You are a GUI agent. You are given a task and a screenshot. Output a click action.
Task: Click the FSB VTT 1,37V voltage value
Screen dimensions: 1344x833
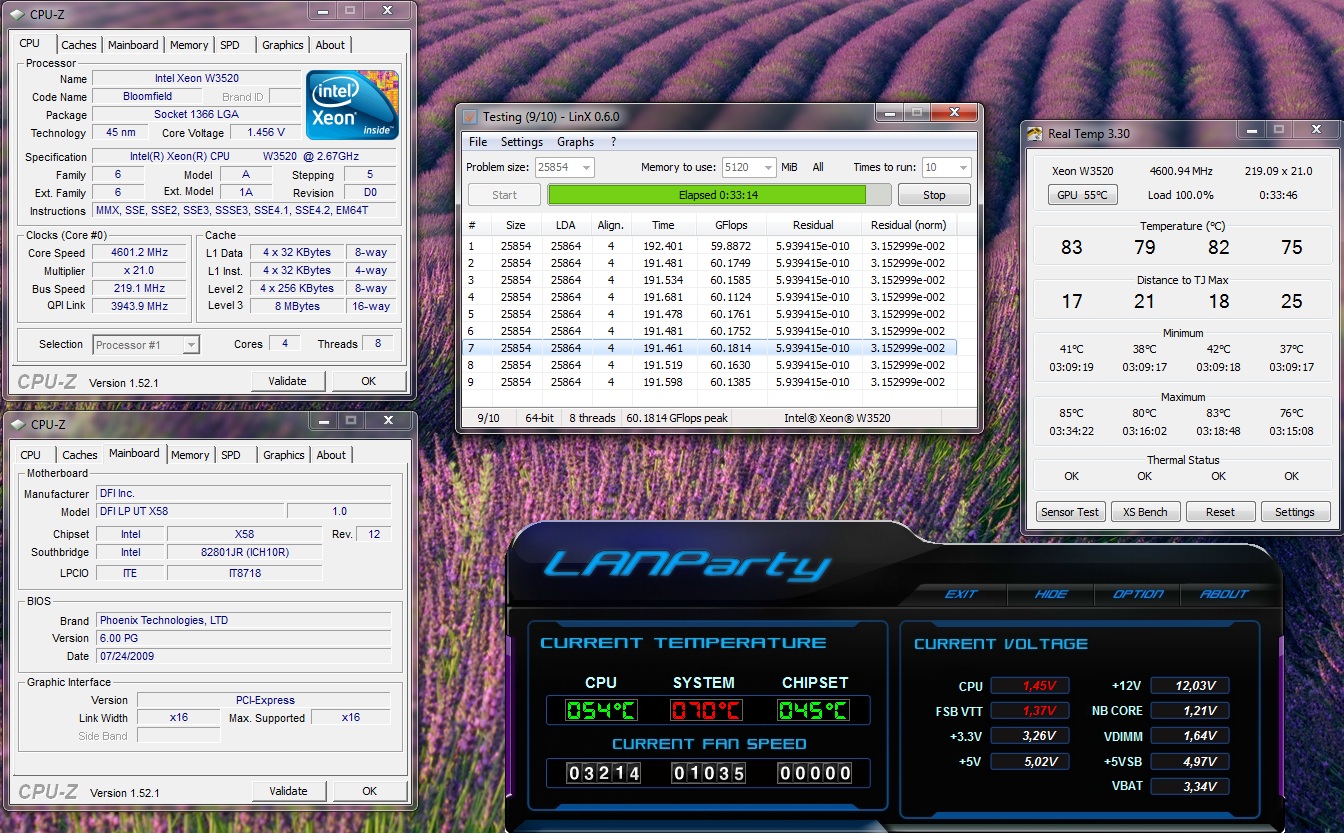(x=1029, y=711)
